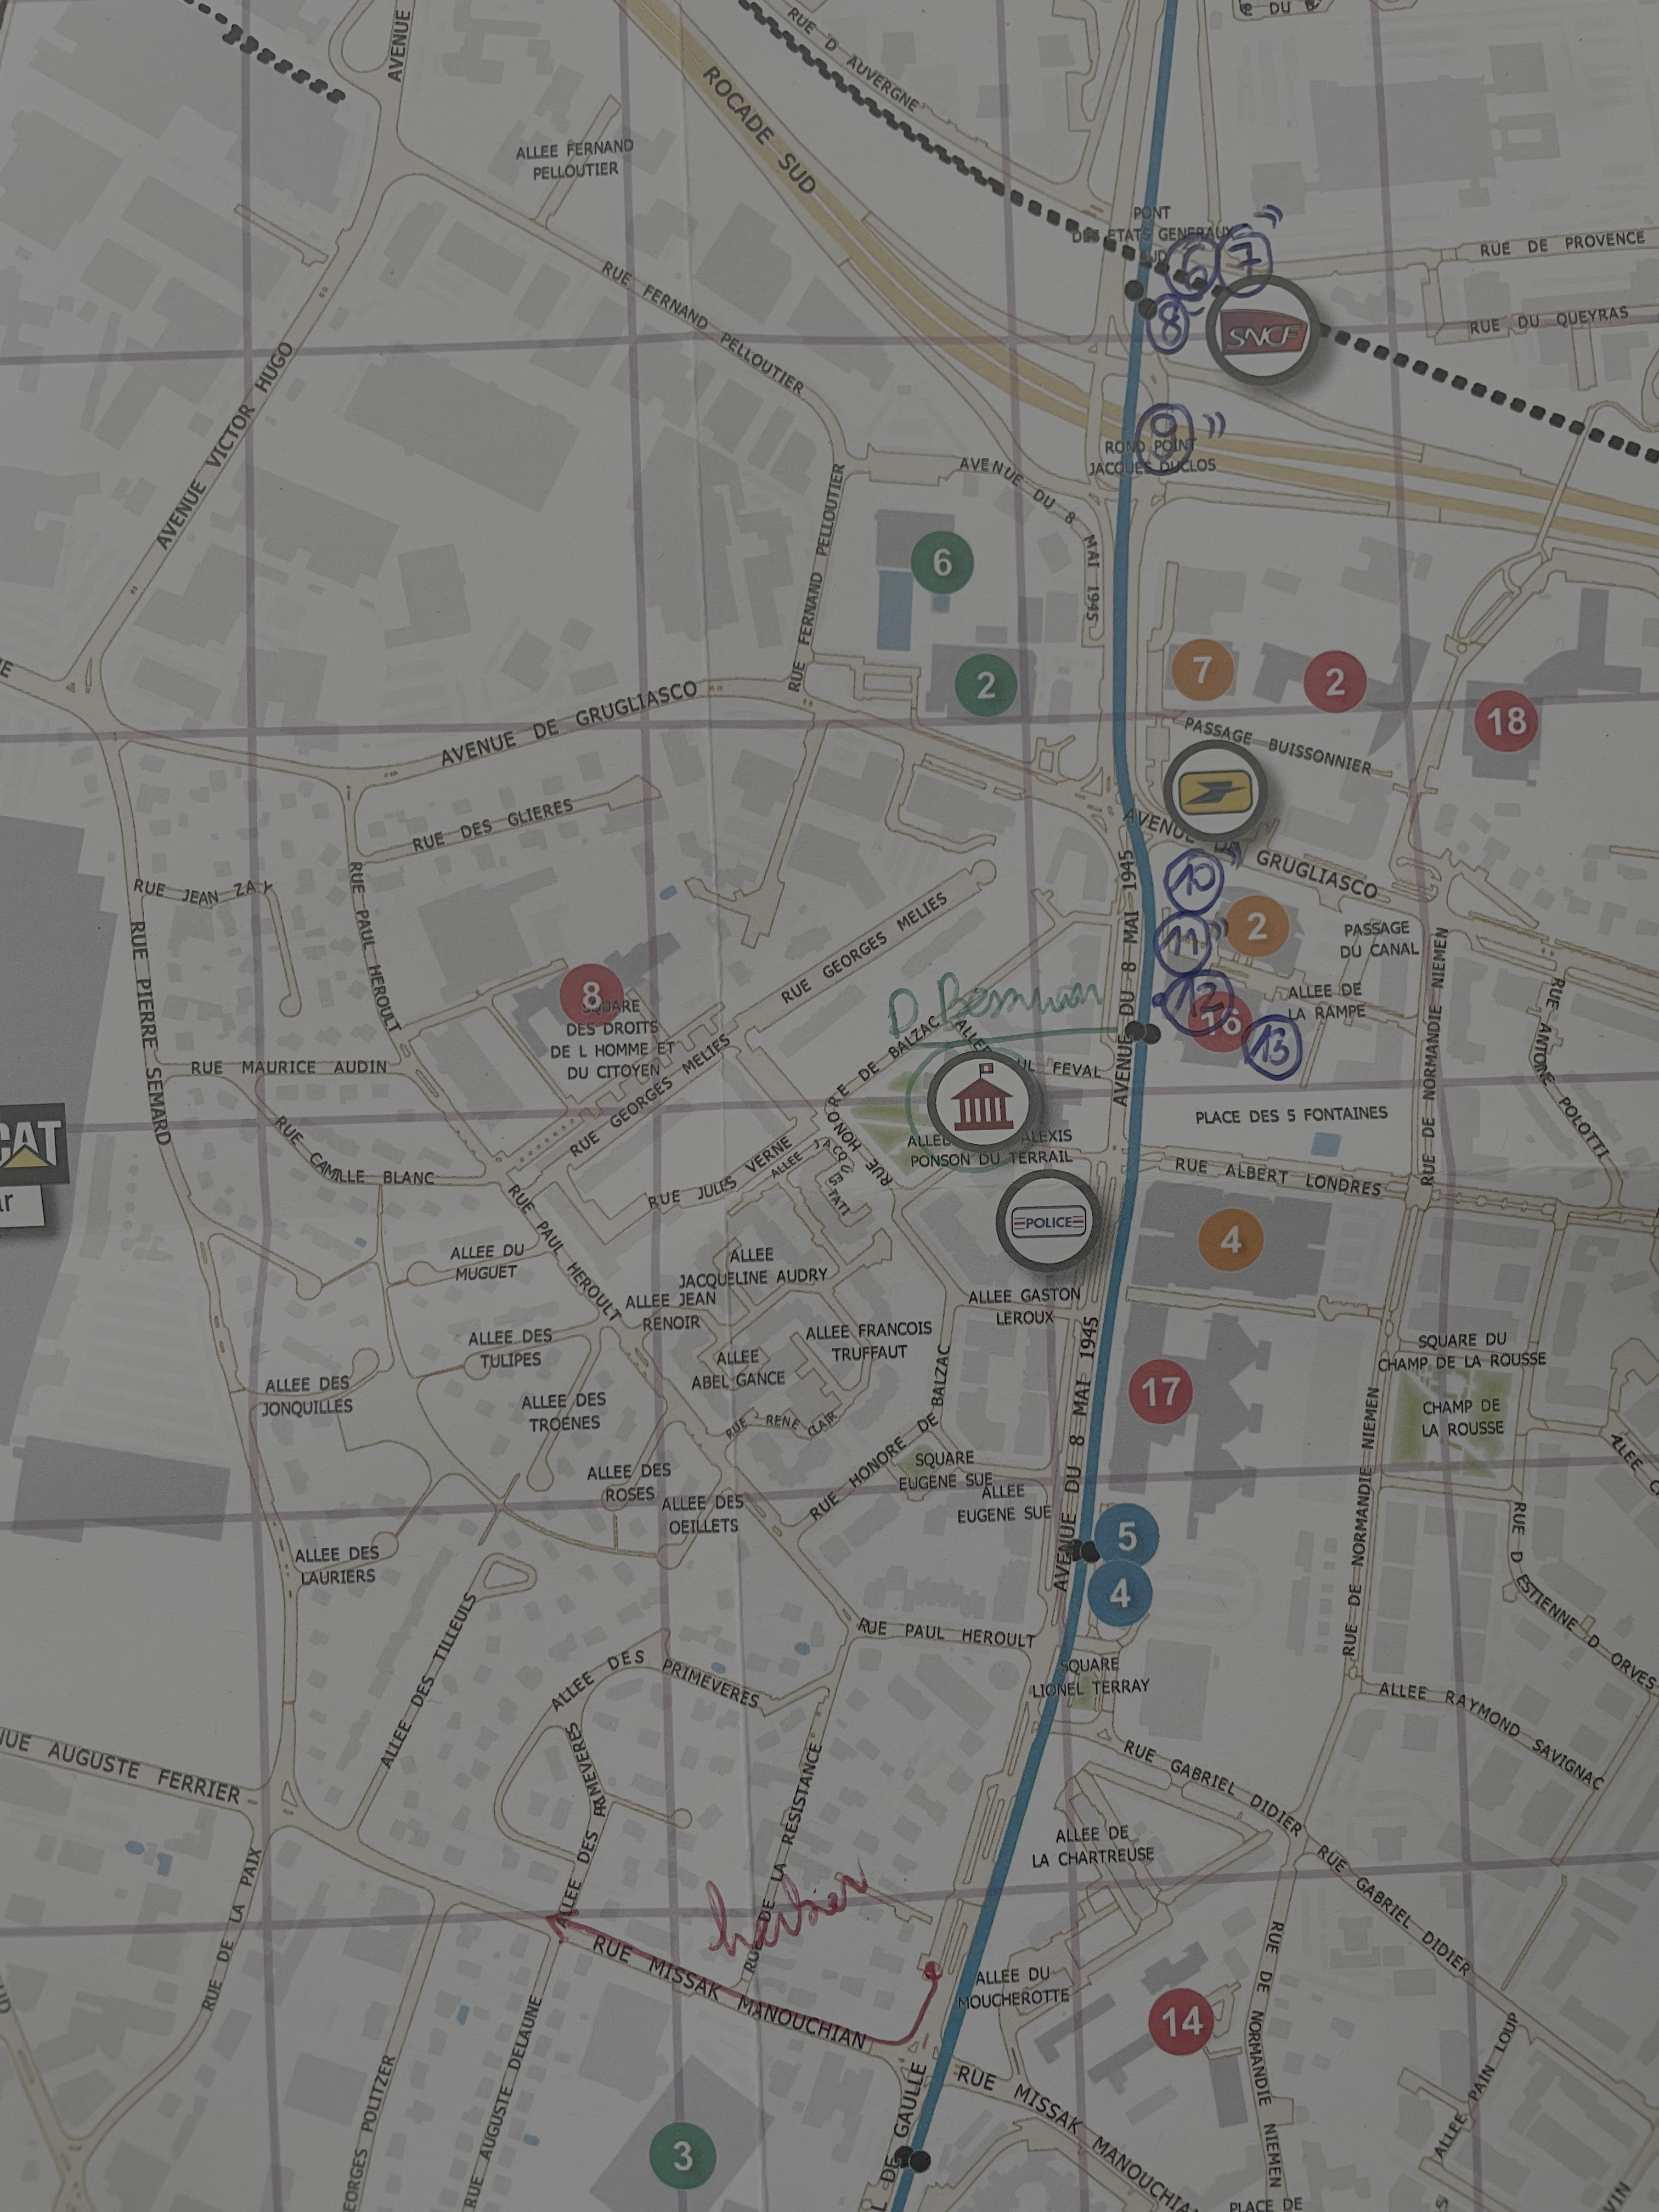Image resolution: width=1659 pixels, height=2212 pixels.
Task: Select the Avenue Victor Hugo label
Action: point(225,447)
